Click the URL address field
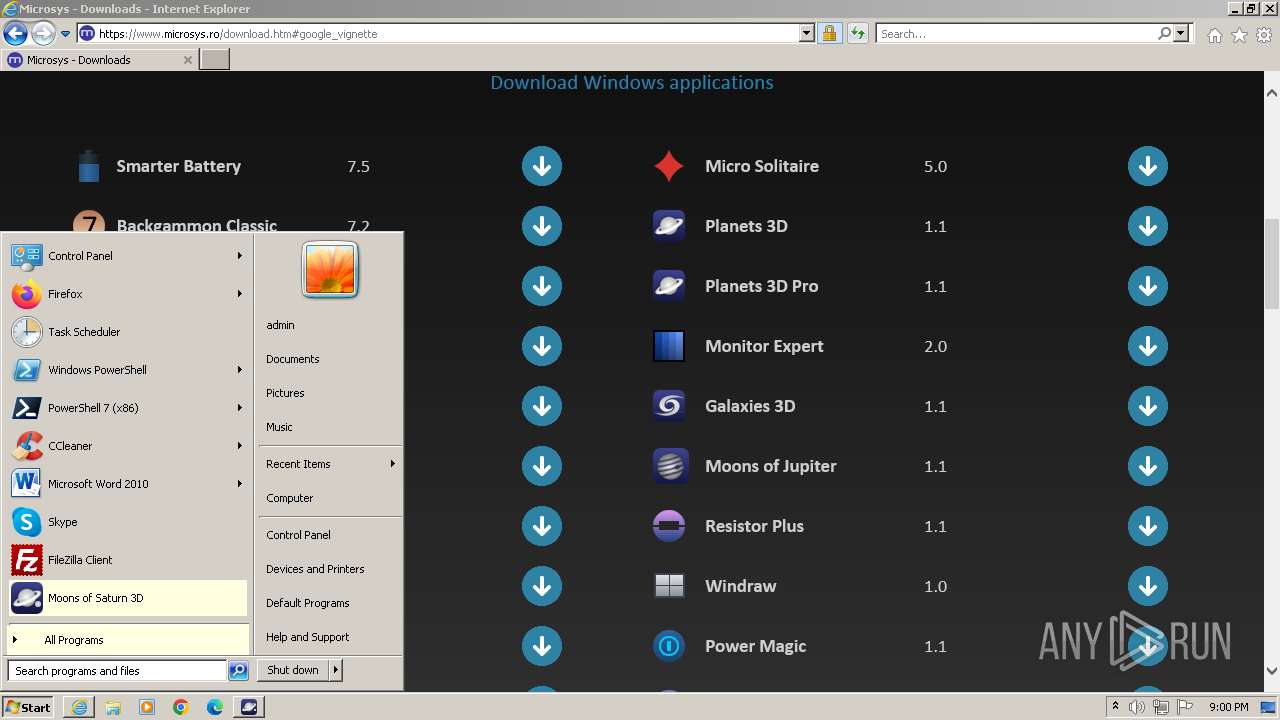The height and width of the screenshot is (720, 1280). point(447,34)
